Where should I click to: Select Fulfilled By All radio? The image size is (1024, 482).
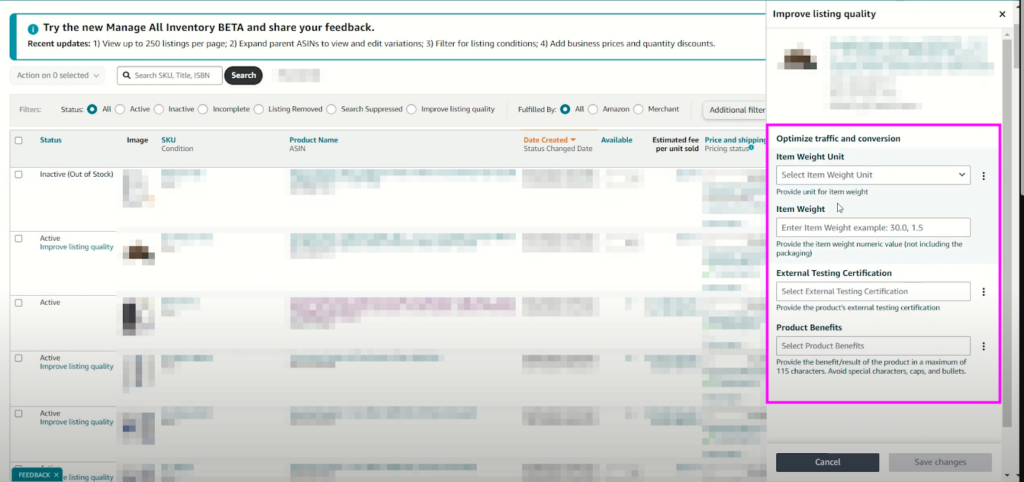point(565,109)
